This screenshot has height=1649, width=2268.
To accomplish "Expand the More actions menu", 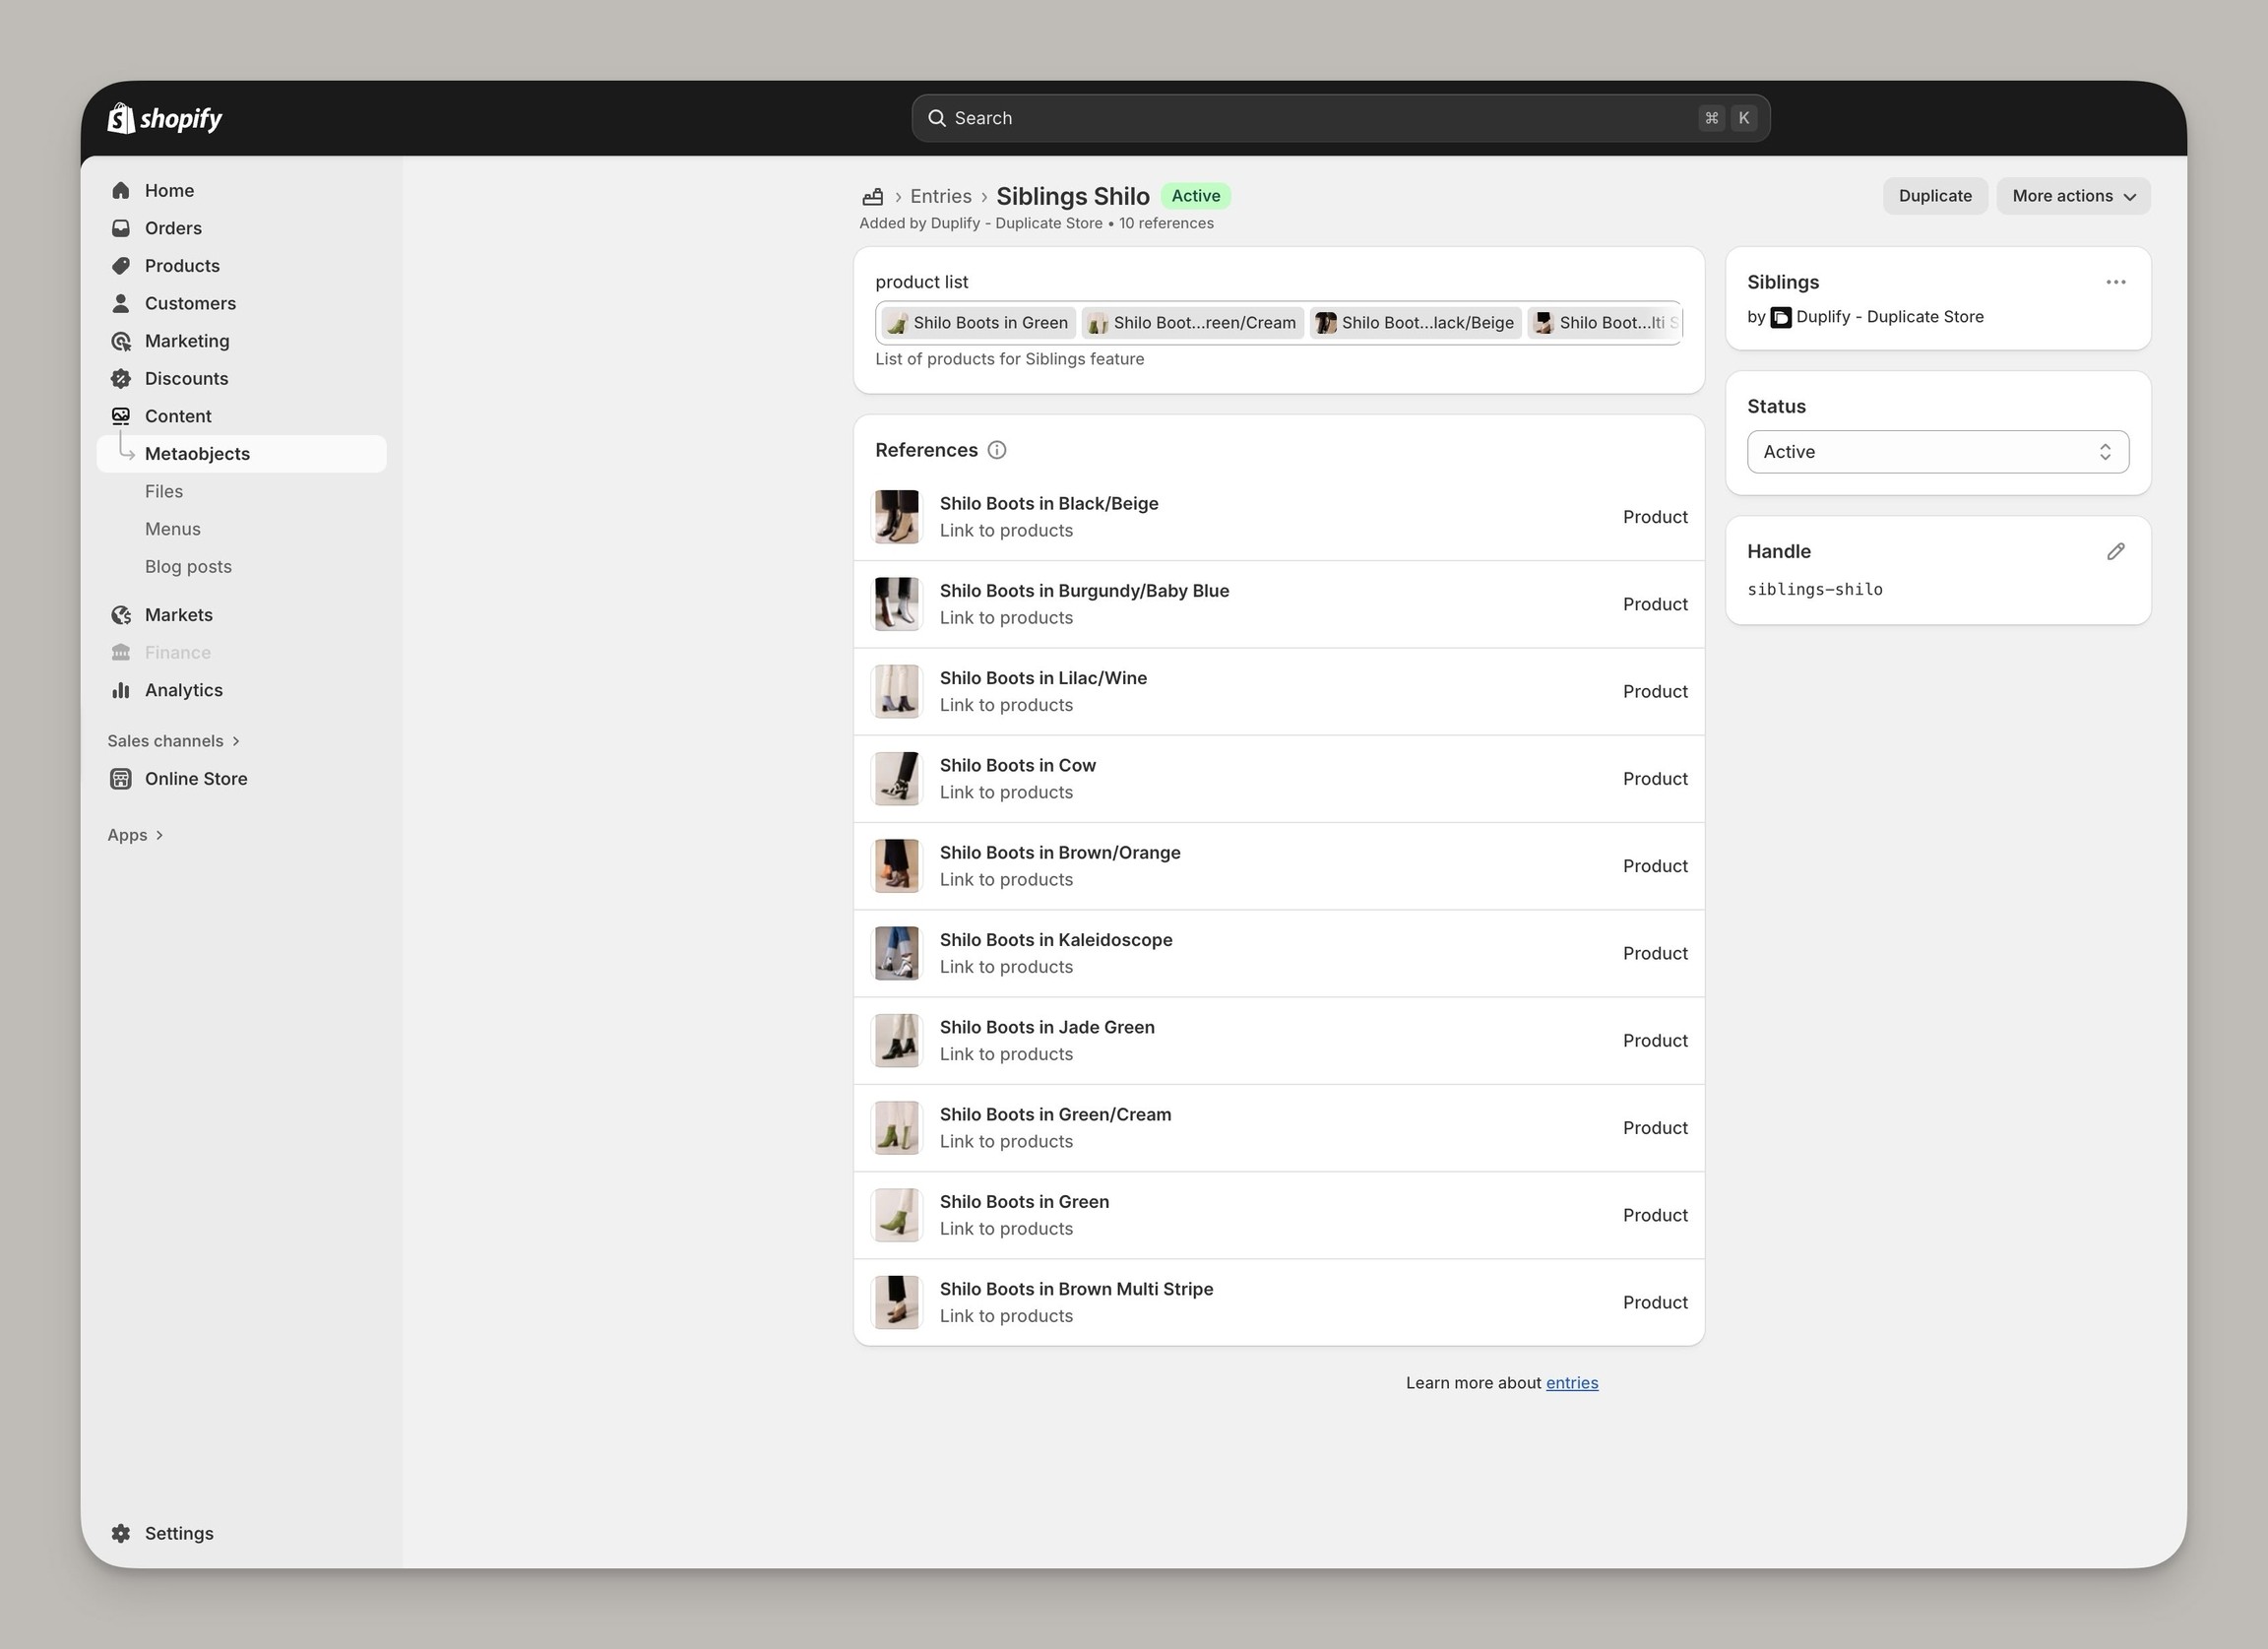I will 2073,196.
